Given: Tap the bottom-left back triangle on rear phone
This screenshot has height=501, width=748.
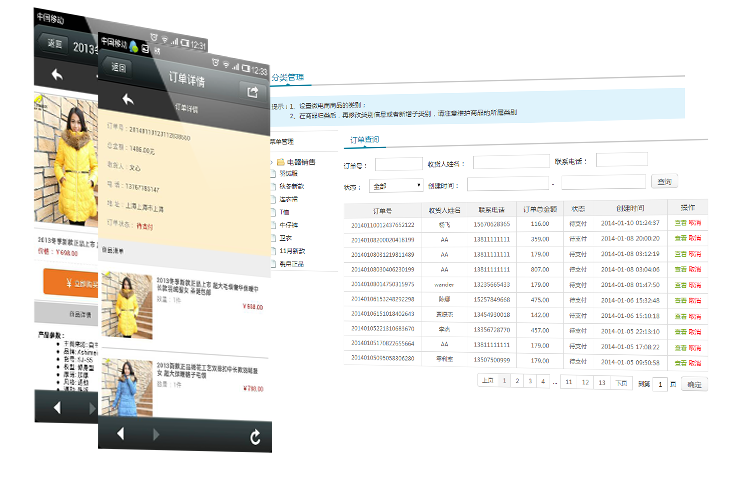Looking at the screenshot, I should click(x=57, y=408).
